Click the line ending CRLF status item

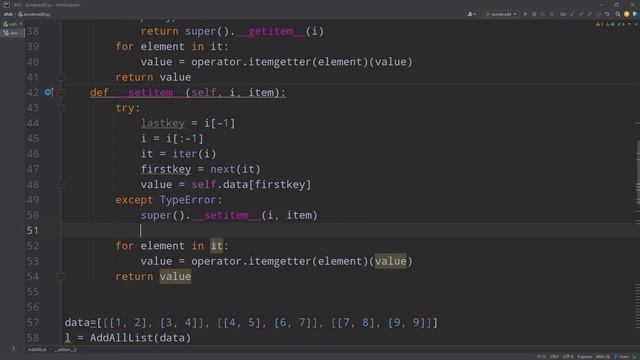click(x=554, y=357)
